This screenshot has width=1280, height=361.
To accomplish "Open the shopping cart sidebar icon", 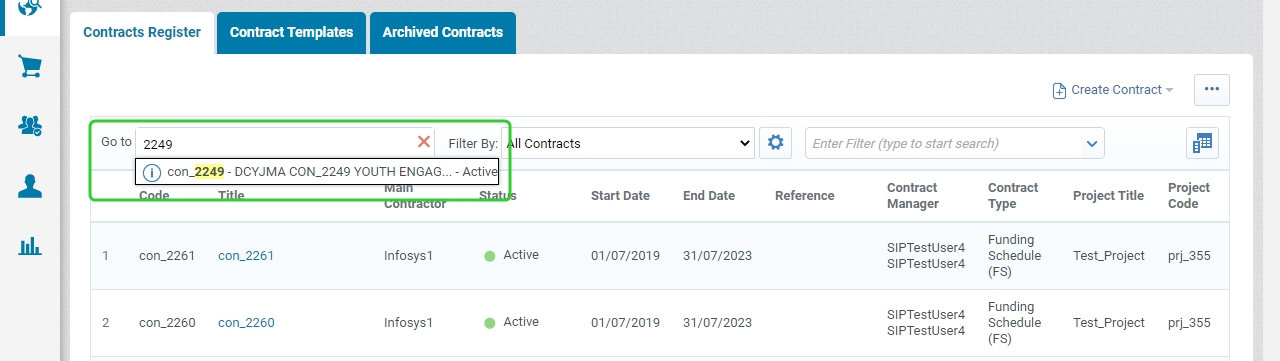I will tap(30, 67).
